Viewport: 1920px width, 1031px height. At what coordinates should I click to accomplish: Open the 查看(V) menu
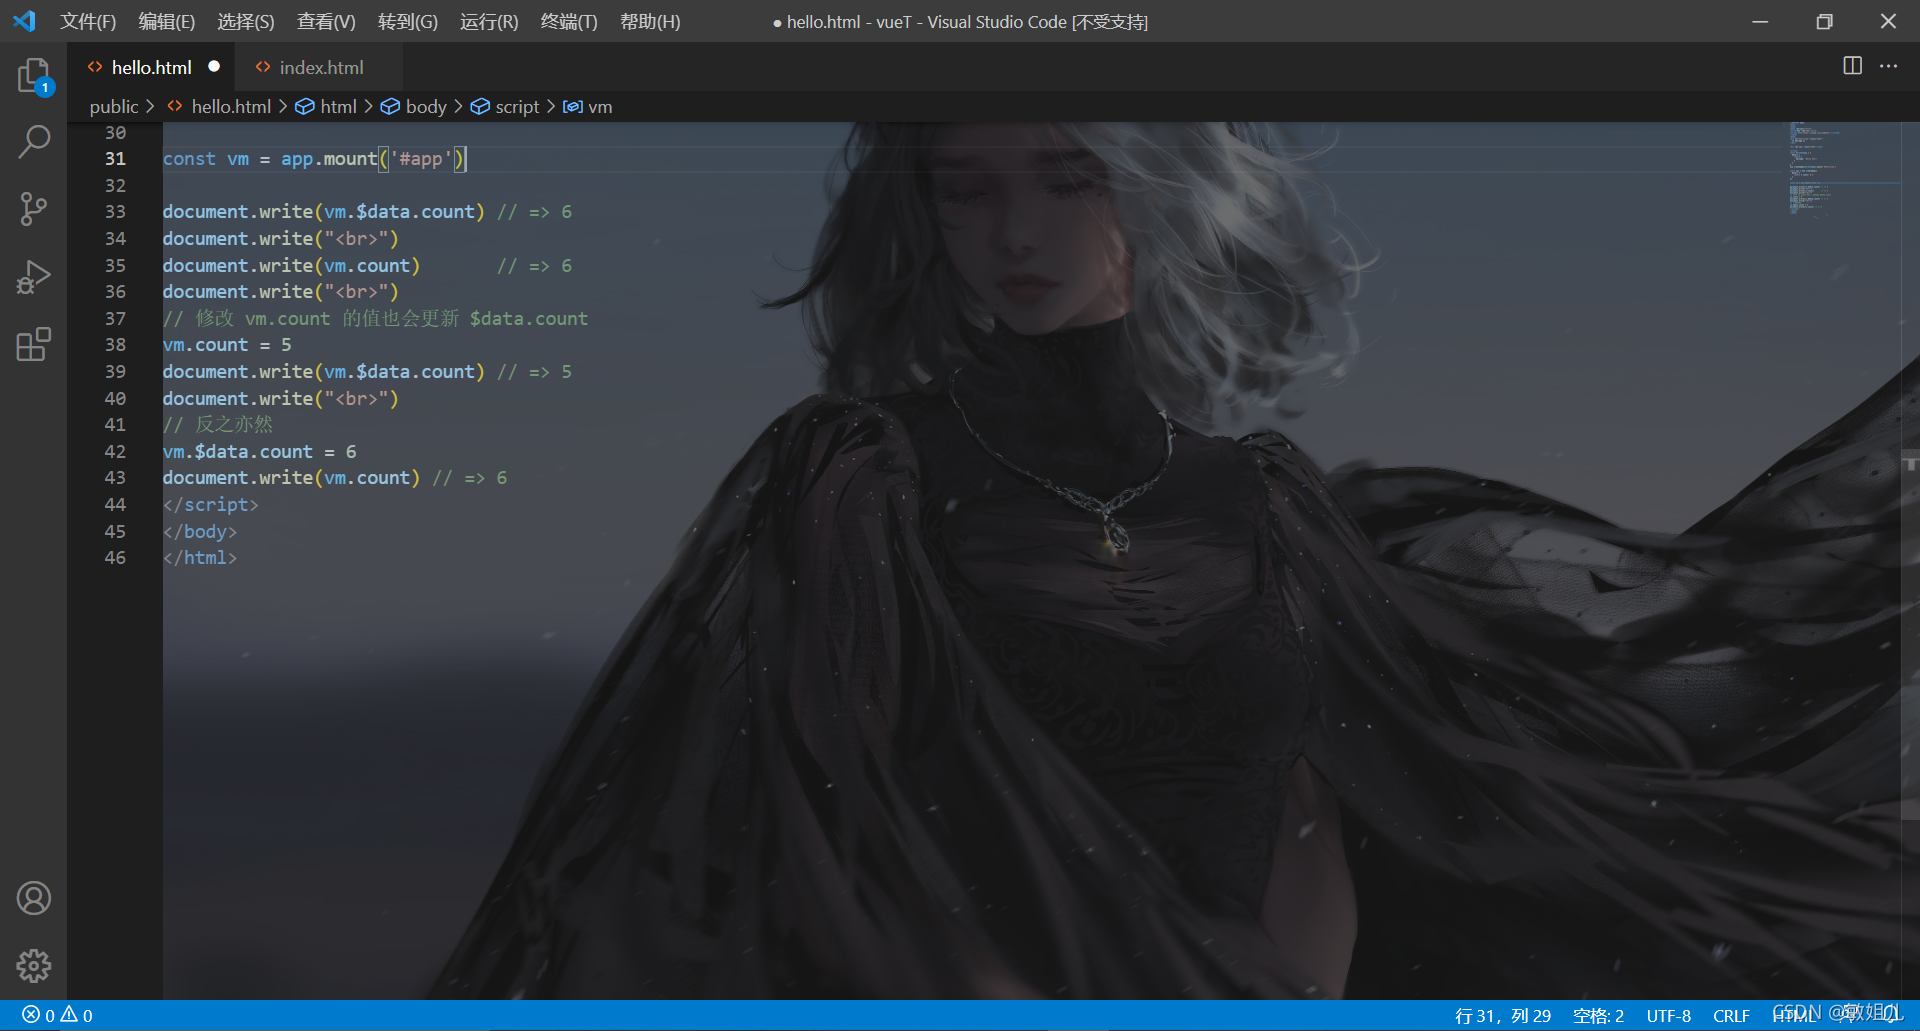click(326, 21)
